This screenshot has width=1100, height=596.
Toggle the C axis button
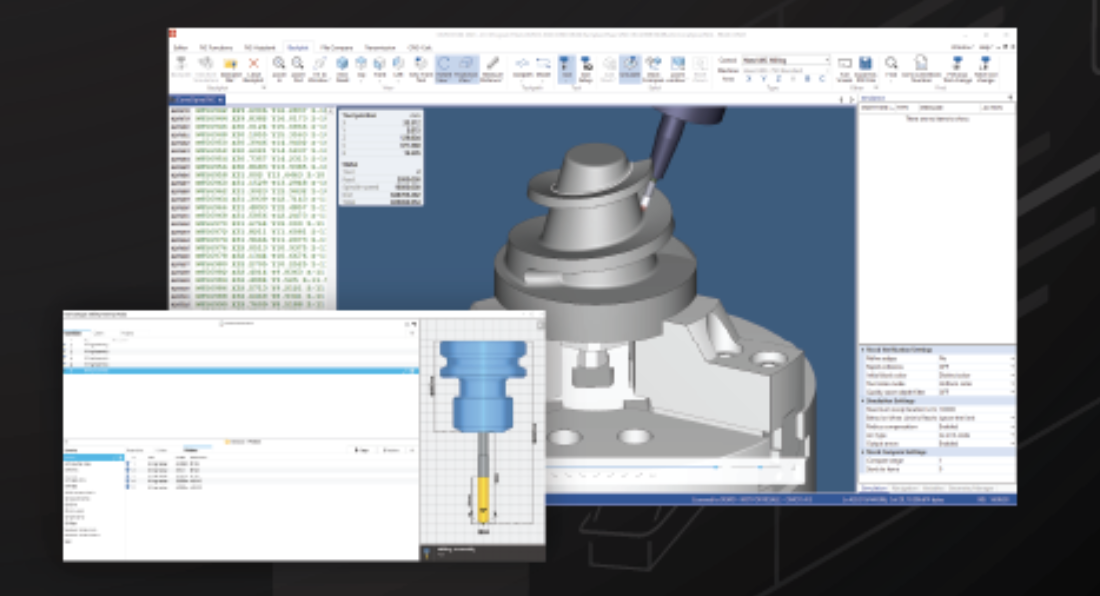coord(822,79)
